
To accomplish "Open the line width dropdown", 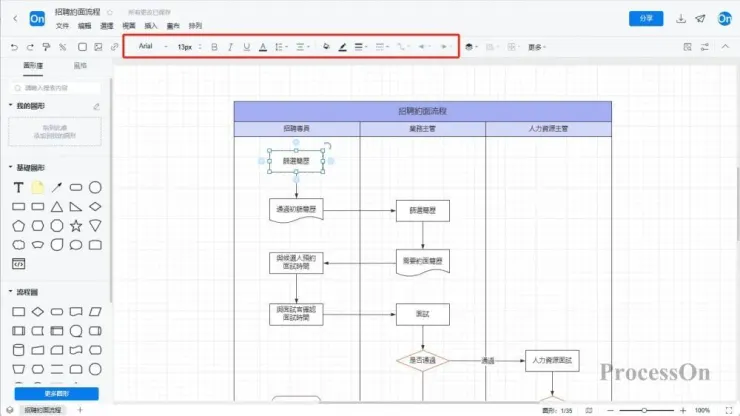I will click(361, 47).
